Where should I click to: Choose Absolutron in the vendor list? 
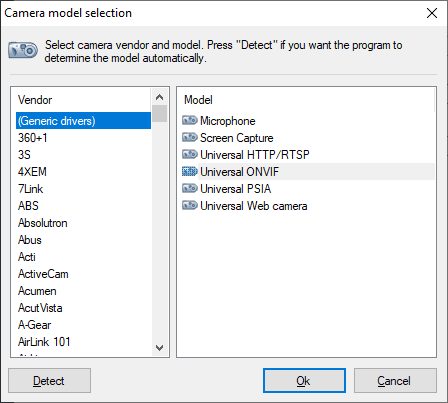(83, 223)
